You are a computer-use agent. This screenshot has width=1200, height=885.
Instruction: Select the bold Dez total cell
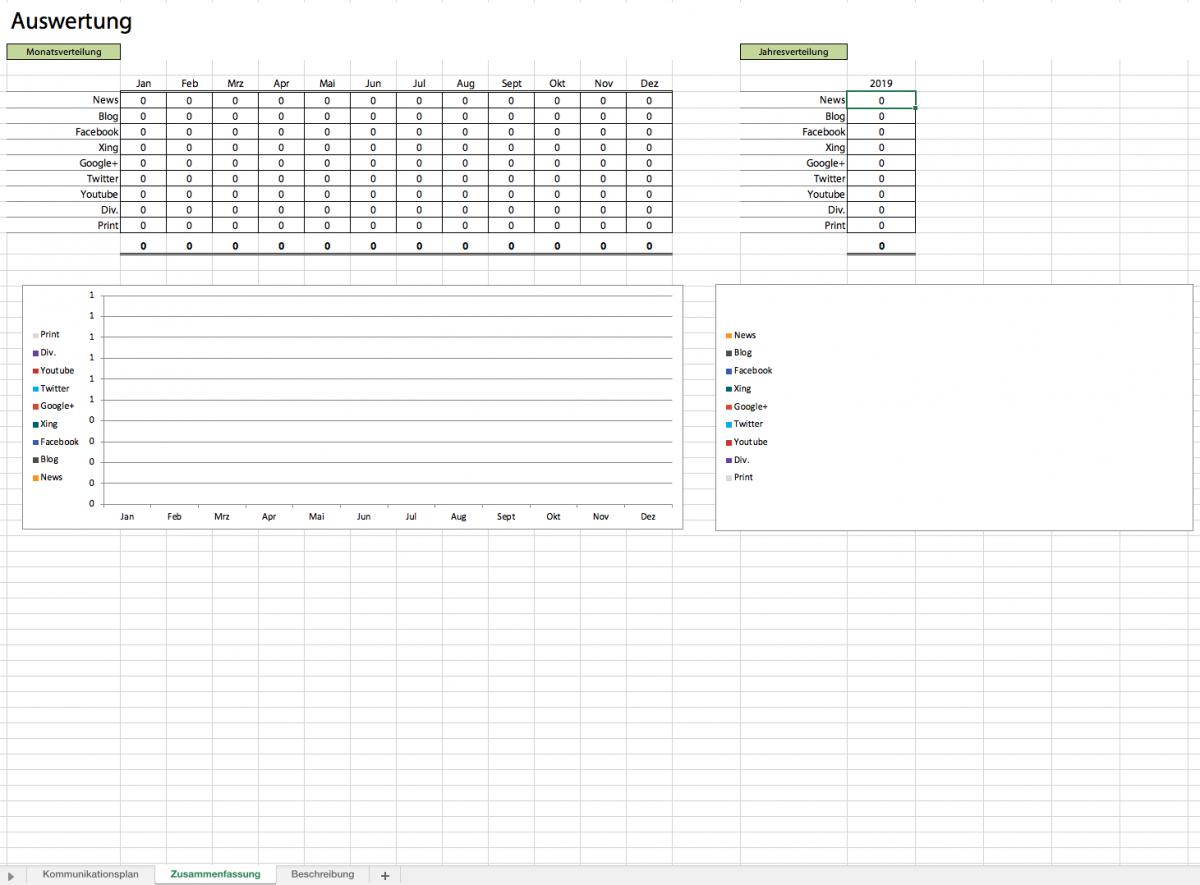click(x=649, y=246)
